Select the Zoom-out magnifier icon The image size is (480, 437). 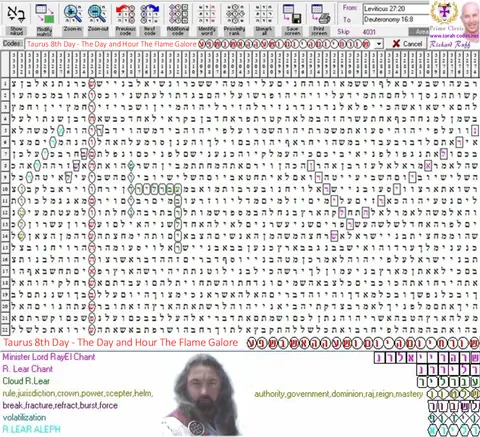click(97, 14)
